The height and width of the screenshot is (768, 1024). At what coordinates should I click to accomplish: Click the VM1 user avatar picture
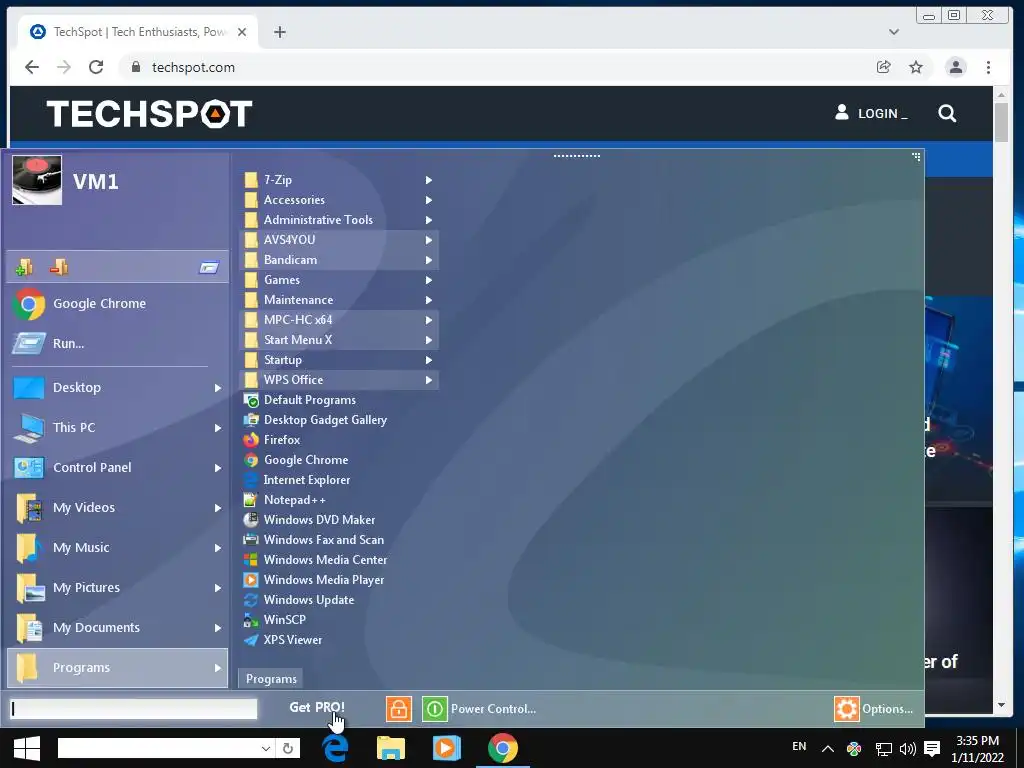point(37,180)
